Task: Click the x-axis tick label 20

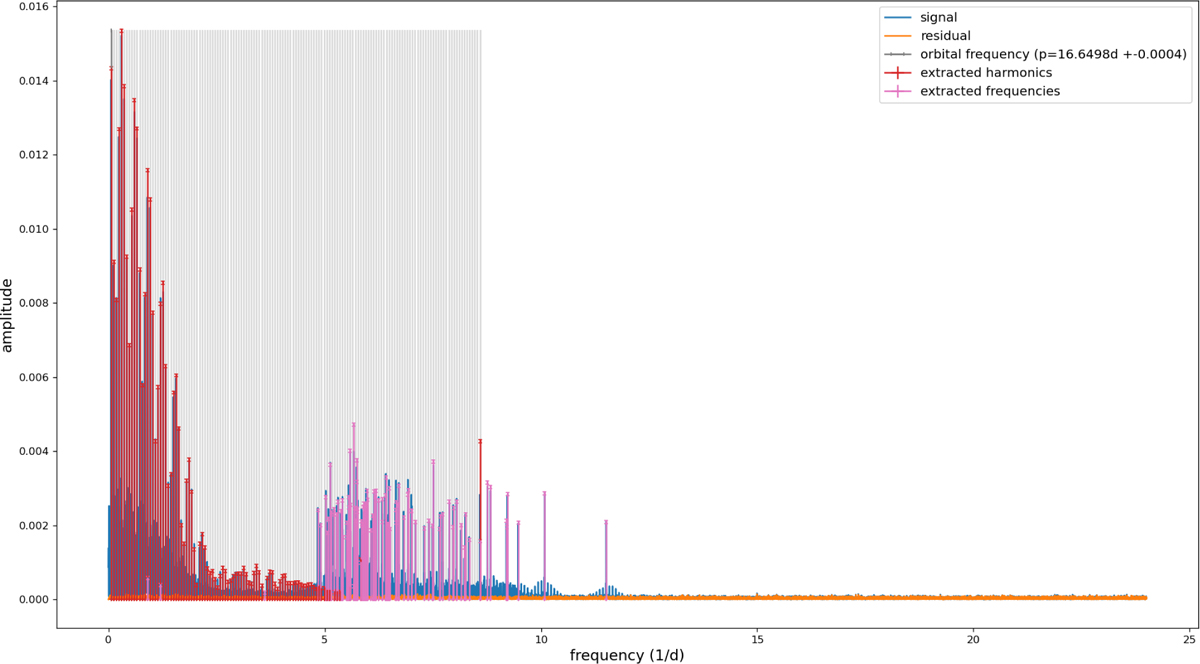Action: point(974,637)
